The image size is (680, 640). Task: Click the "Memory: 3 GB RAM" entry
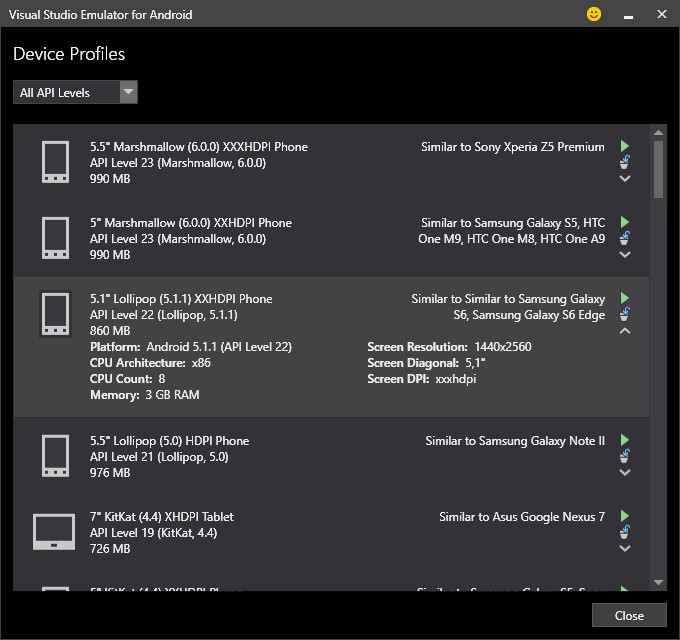[145, 395]
